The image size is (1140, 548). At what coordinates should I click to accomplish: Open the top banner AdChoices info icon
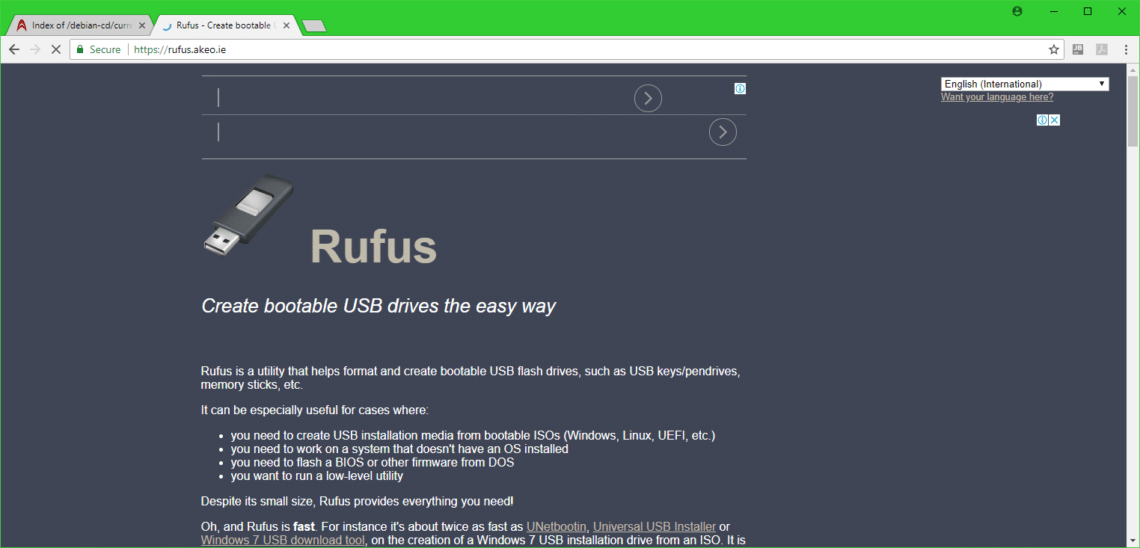point(740,89)
